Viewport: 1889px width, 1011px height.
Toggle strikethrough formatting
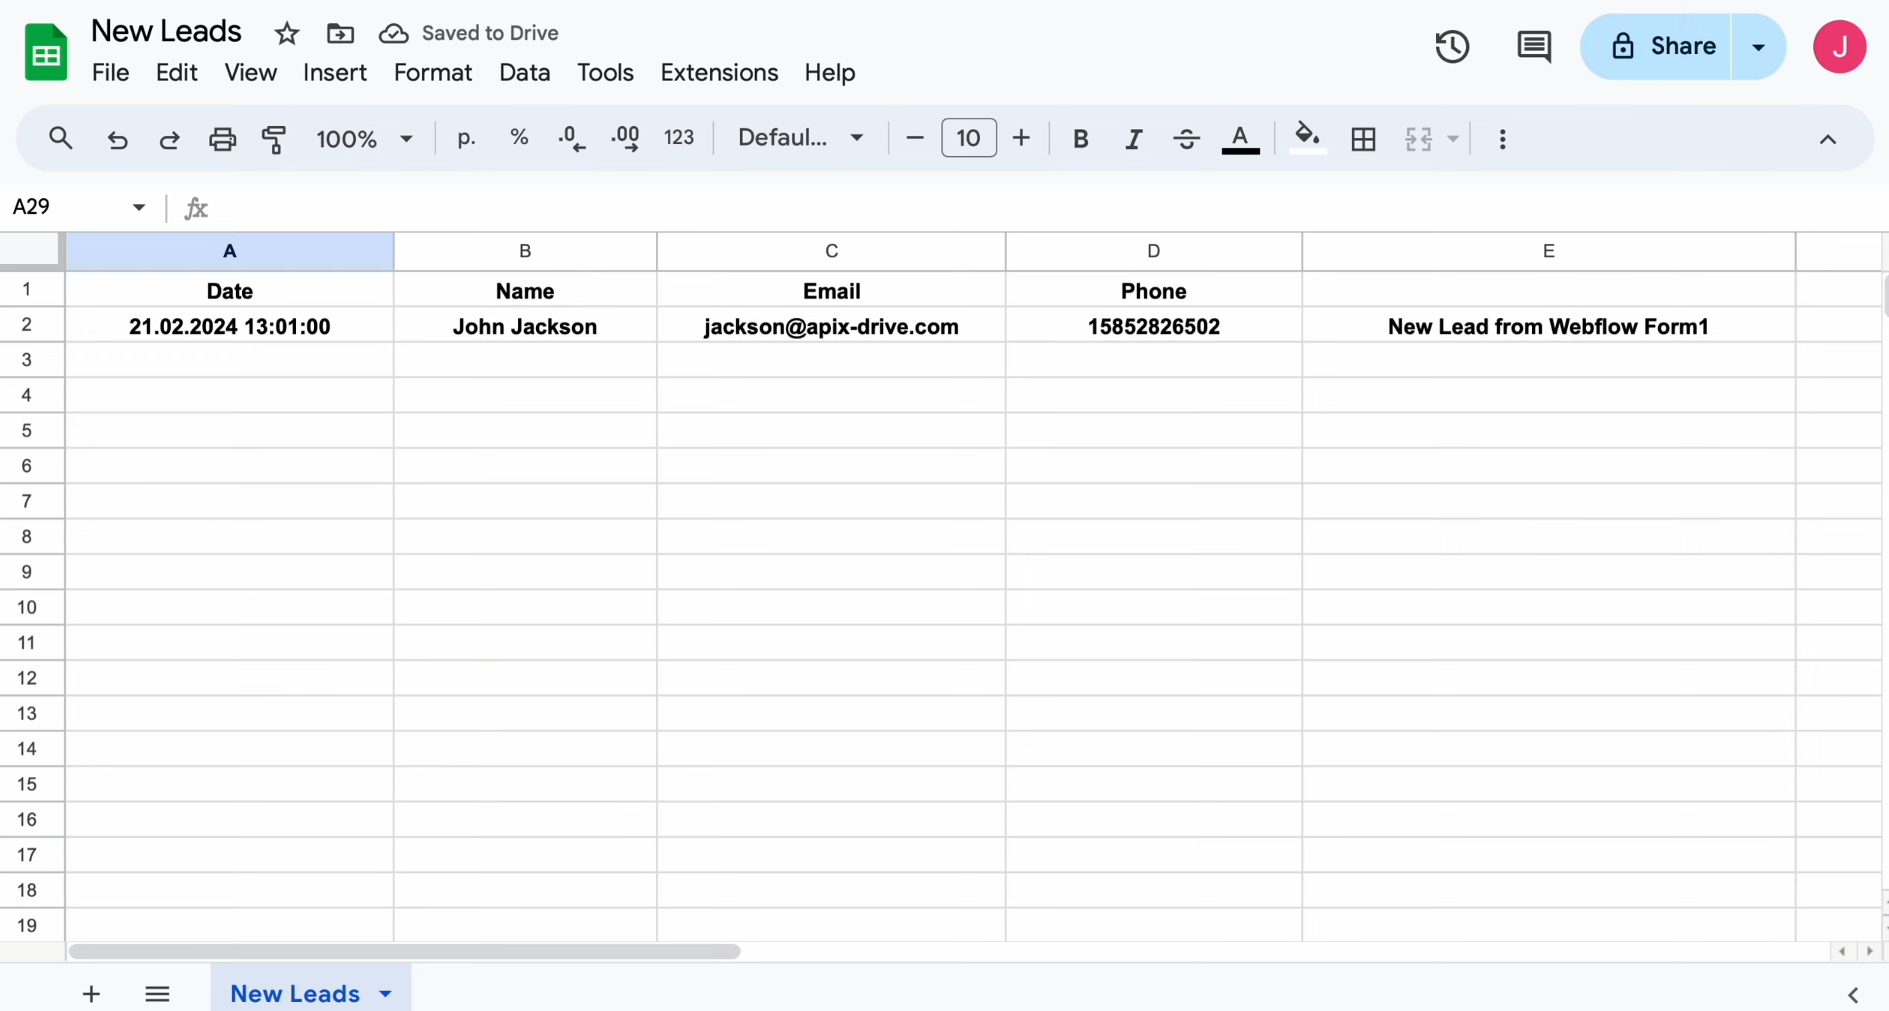pyautogui.click(x=1186, y=139)
